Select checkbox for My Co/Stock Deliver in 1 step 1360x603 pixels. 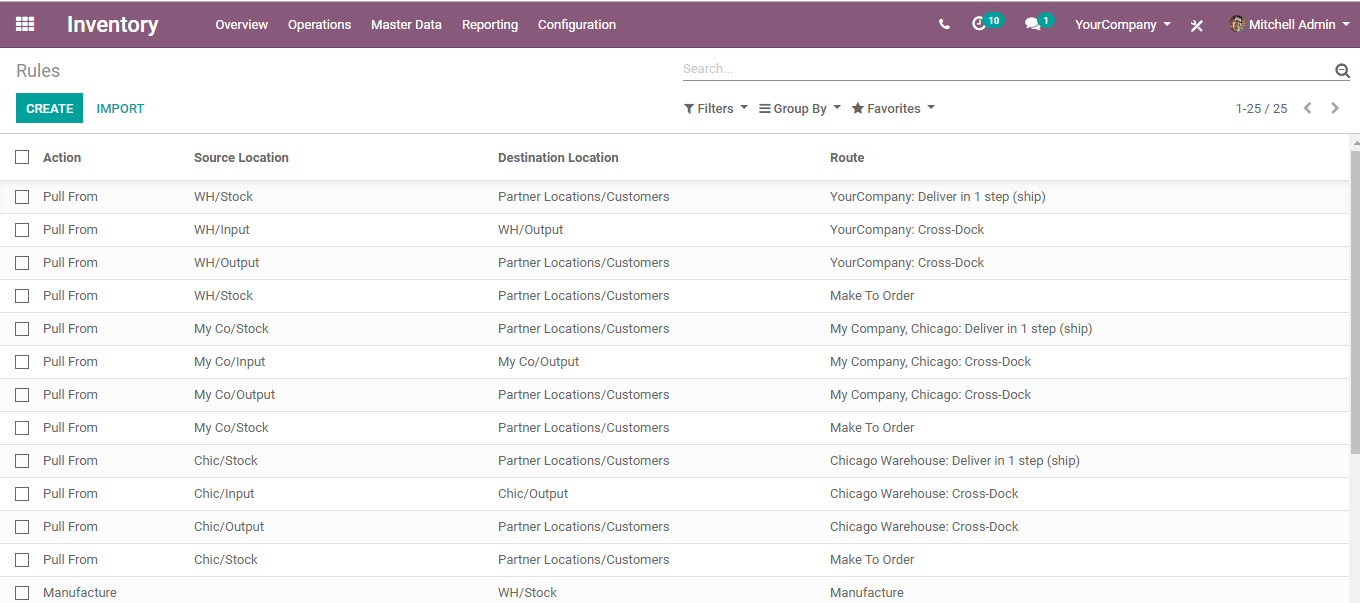point(22,329)
